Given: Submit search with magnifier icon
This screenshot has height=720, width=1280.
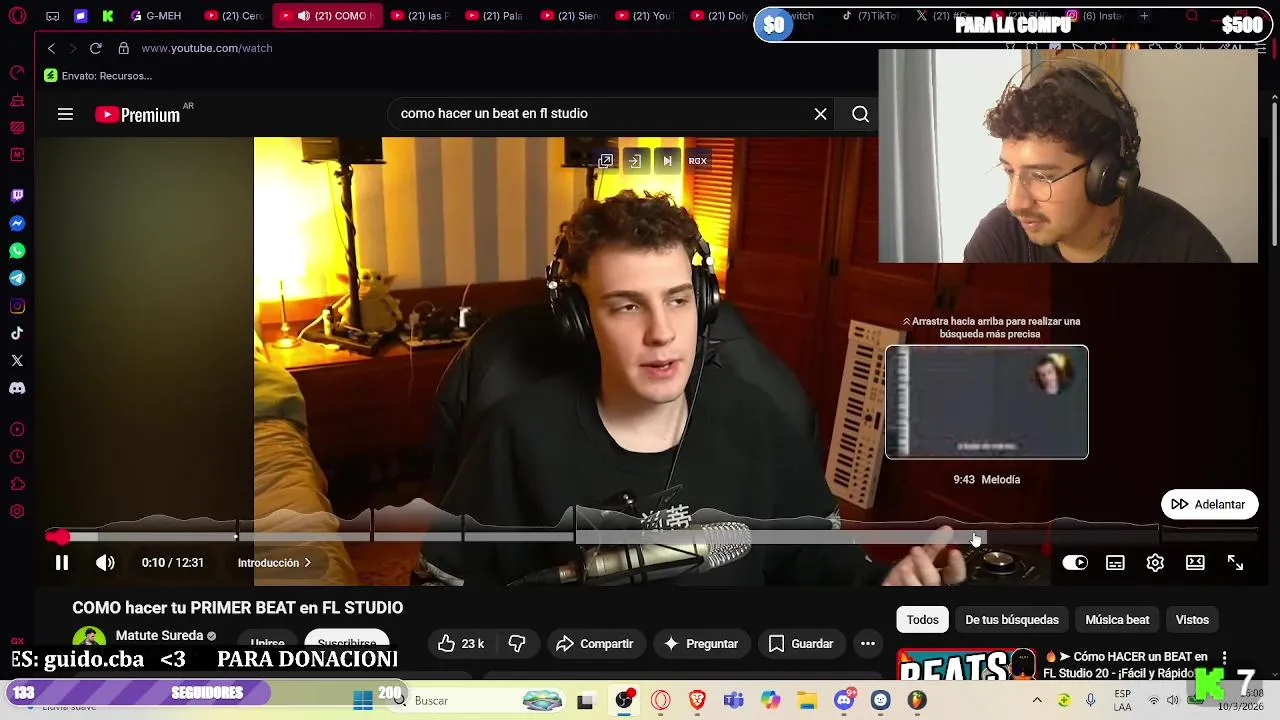Looking at the screenshot, I should tap(860, 114).
